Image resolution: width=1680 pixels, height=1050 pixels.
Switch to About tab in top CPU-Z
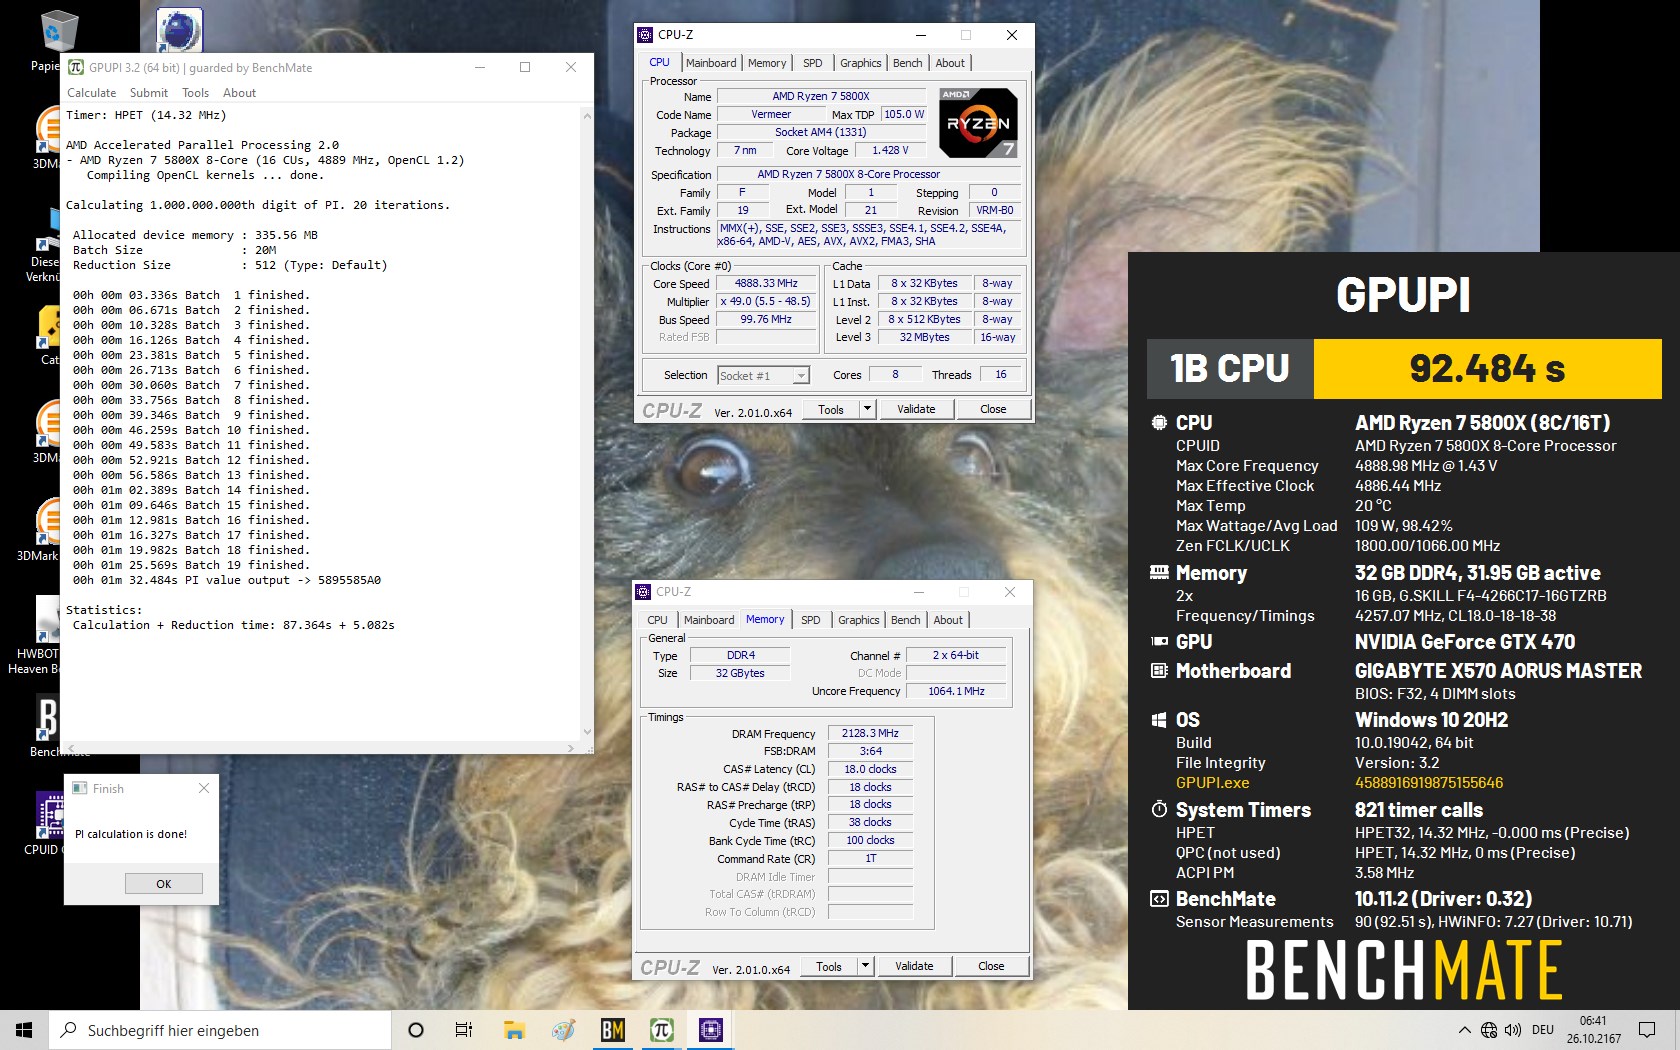[950, 63]
